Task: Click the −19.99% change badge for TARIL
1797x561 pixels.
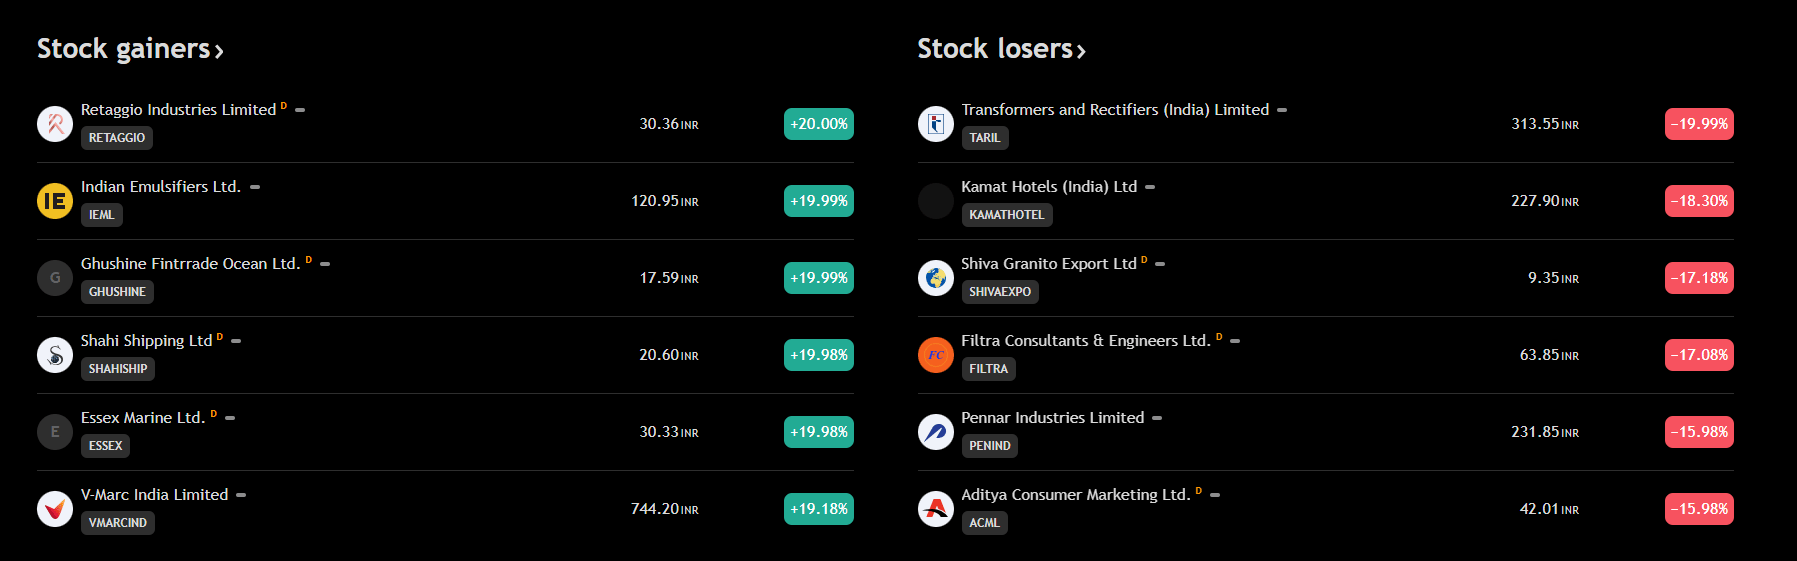Action: point(1699,124)
